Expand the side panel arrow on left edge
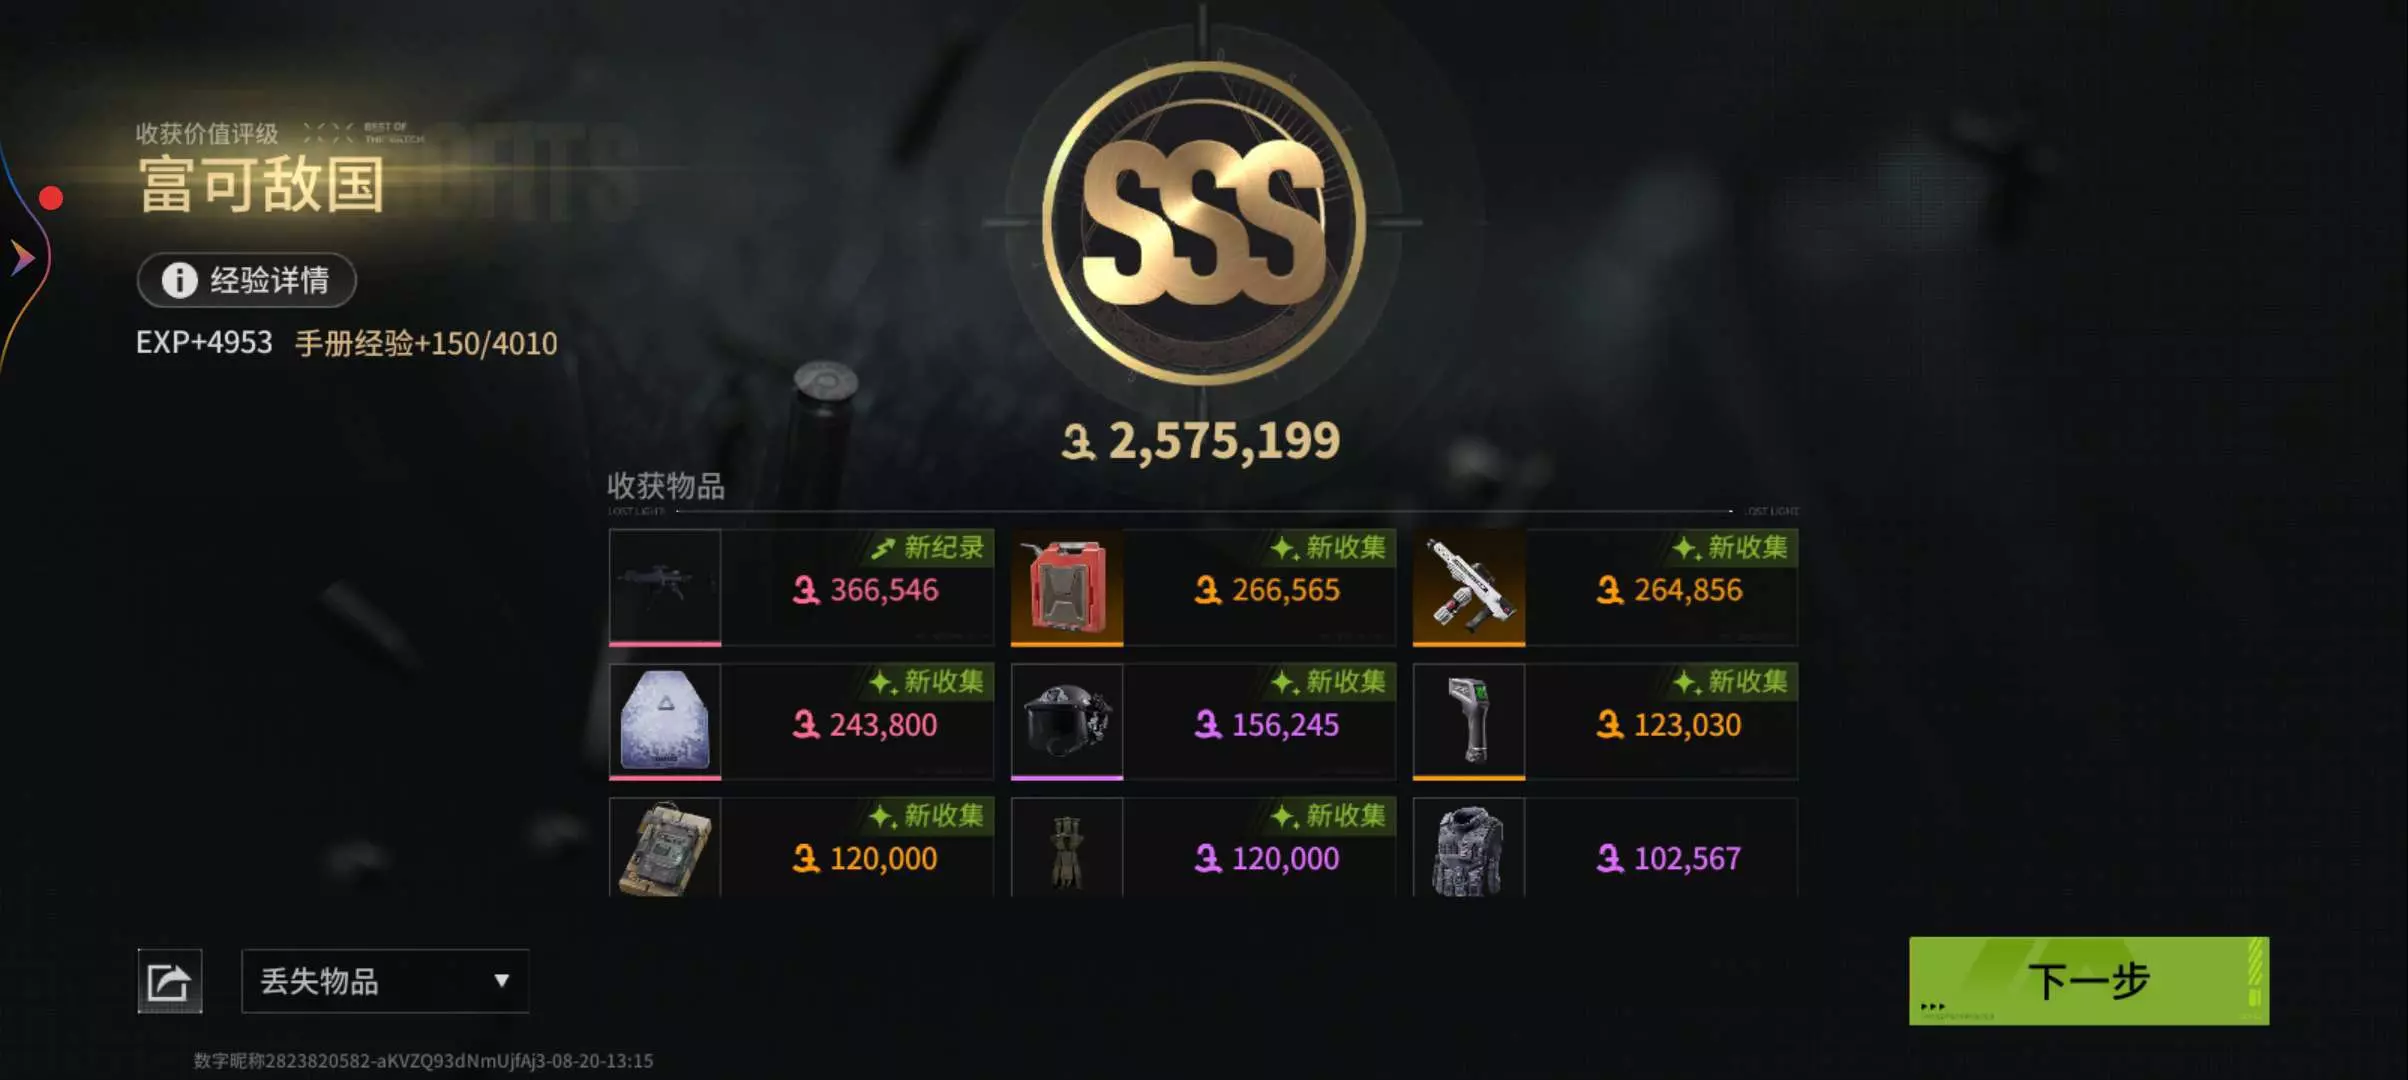 click(x=22, y=258)
